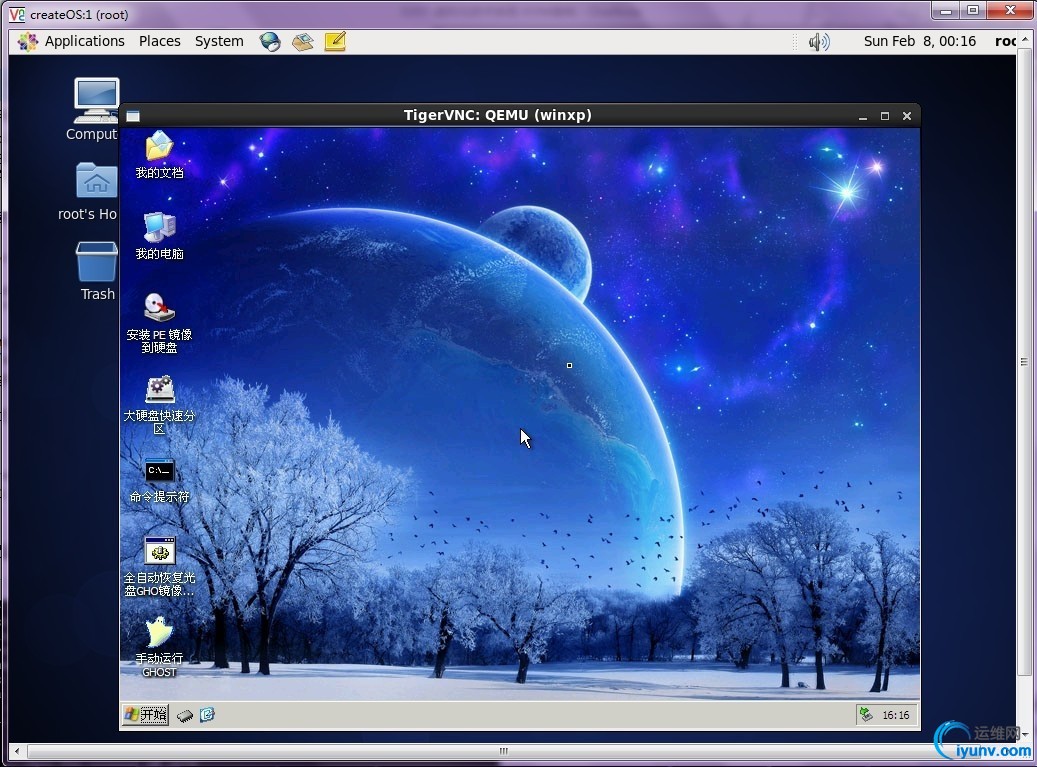Launch 命令提示符 command prompt icon

pos(159,471)
